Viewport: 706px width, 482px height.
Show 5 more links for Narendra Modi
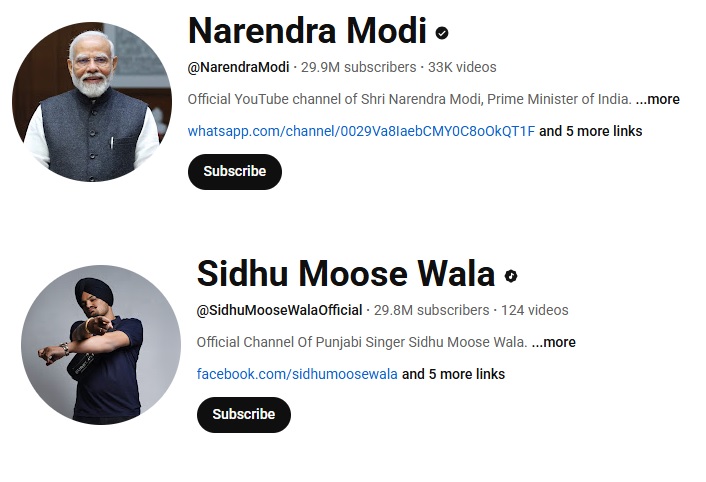[590, 131]
